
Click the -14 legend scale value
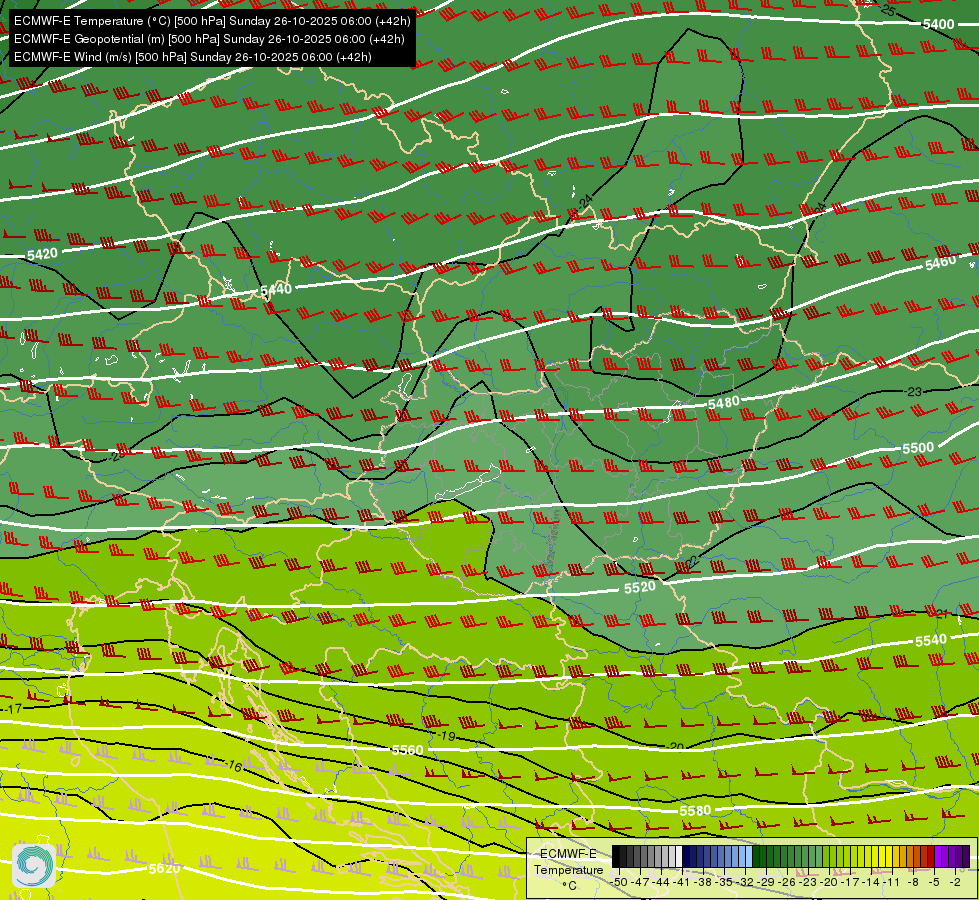click(x=871, y=882)
